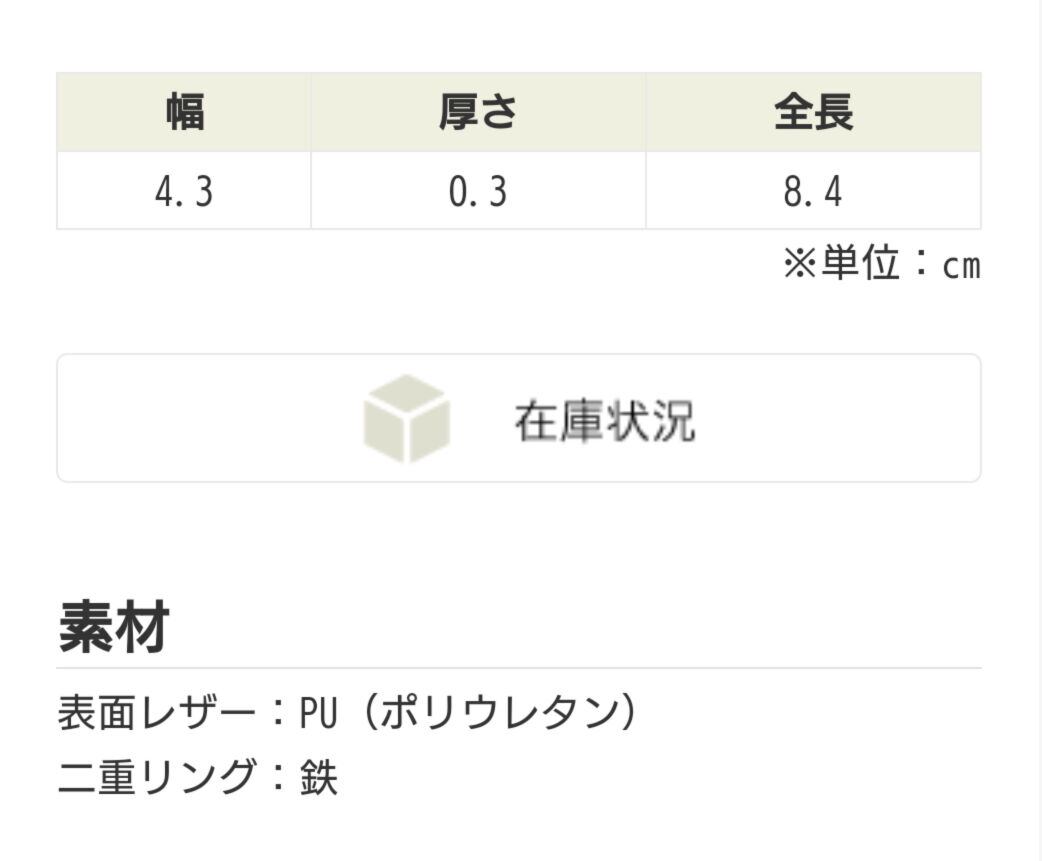Open the 在庫状況 stock status button
The height and width of the screenshot is (861, 1042).
click(x=518, y=418)
